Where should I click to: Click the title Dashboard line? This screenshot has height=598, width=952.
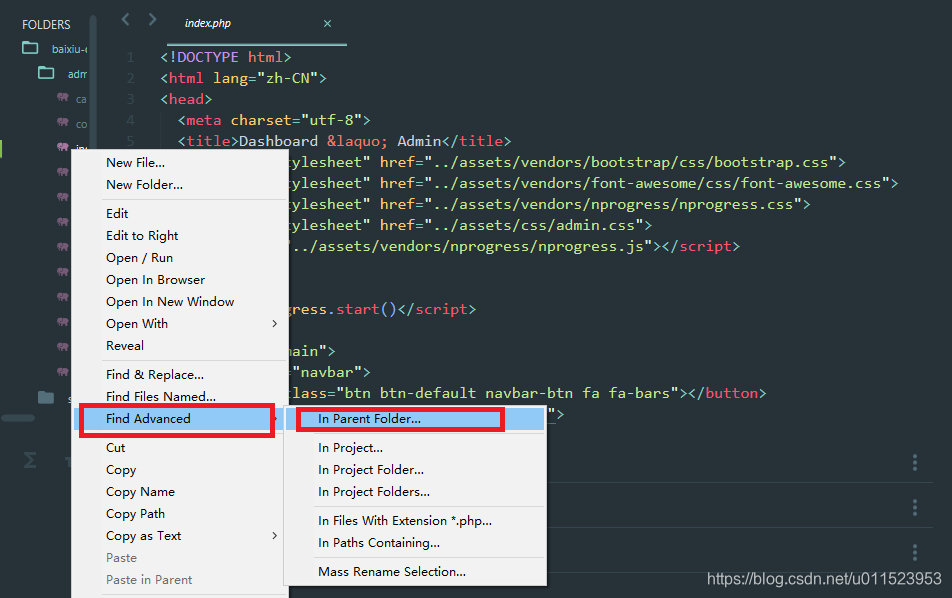click(344, 141)
